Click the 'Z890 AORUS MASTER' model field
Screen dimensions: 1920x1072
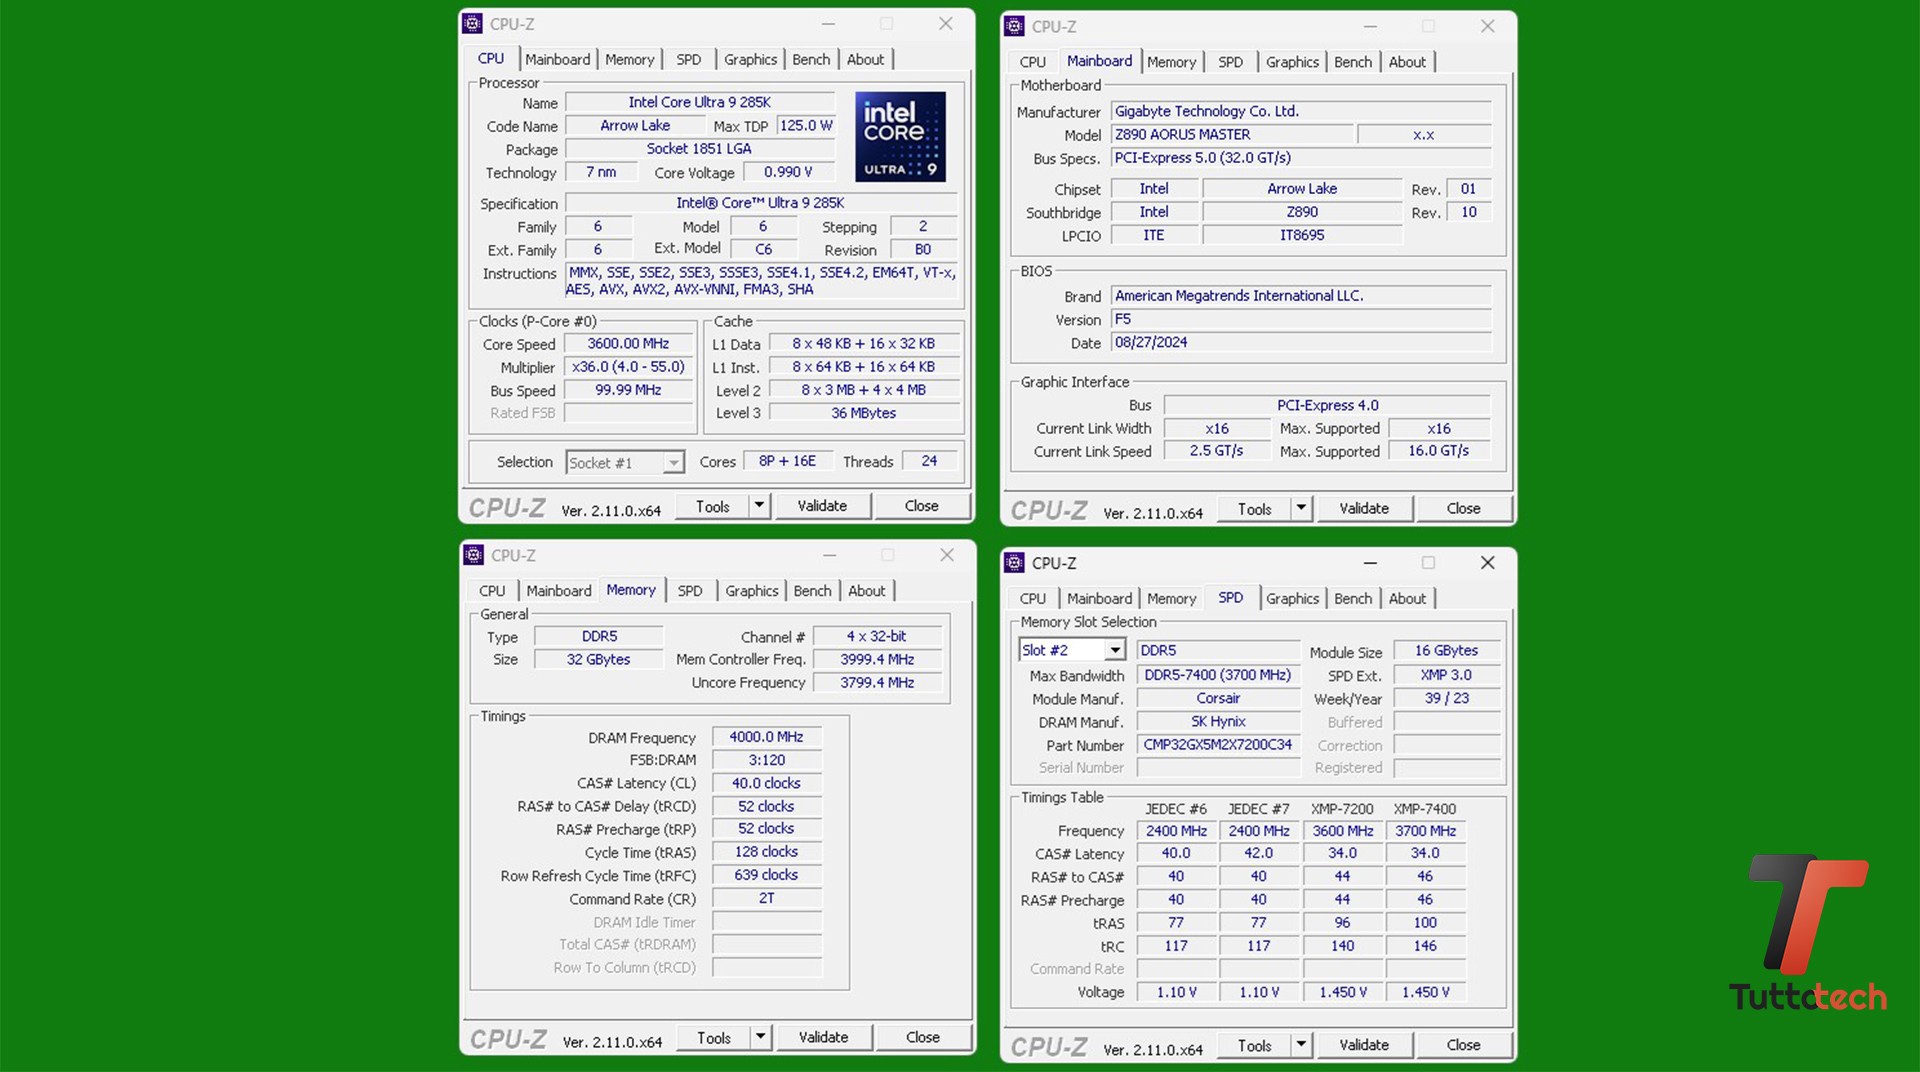pos(1232,134)
